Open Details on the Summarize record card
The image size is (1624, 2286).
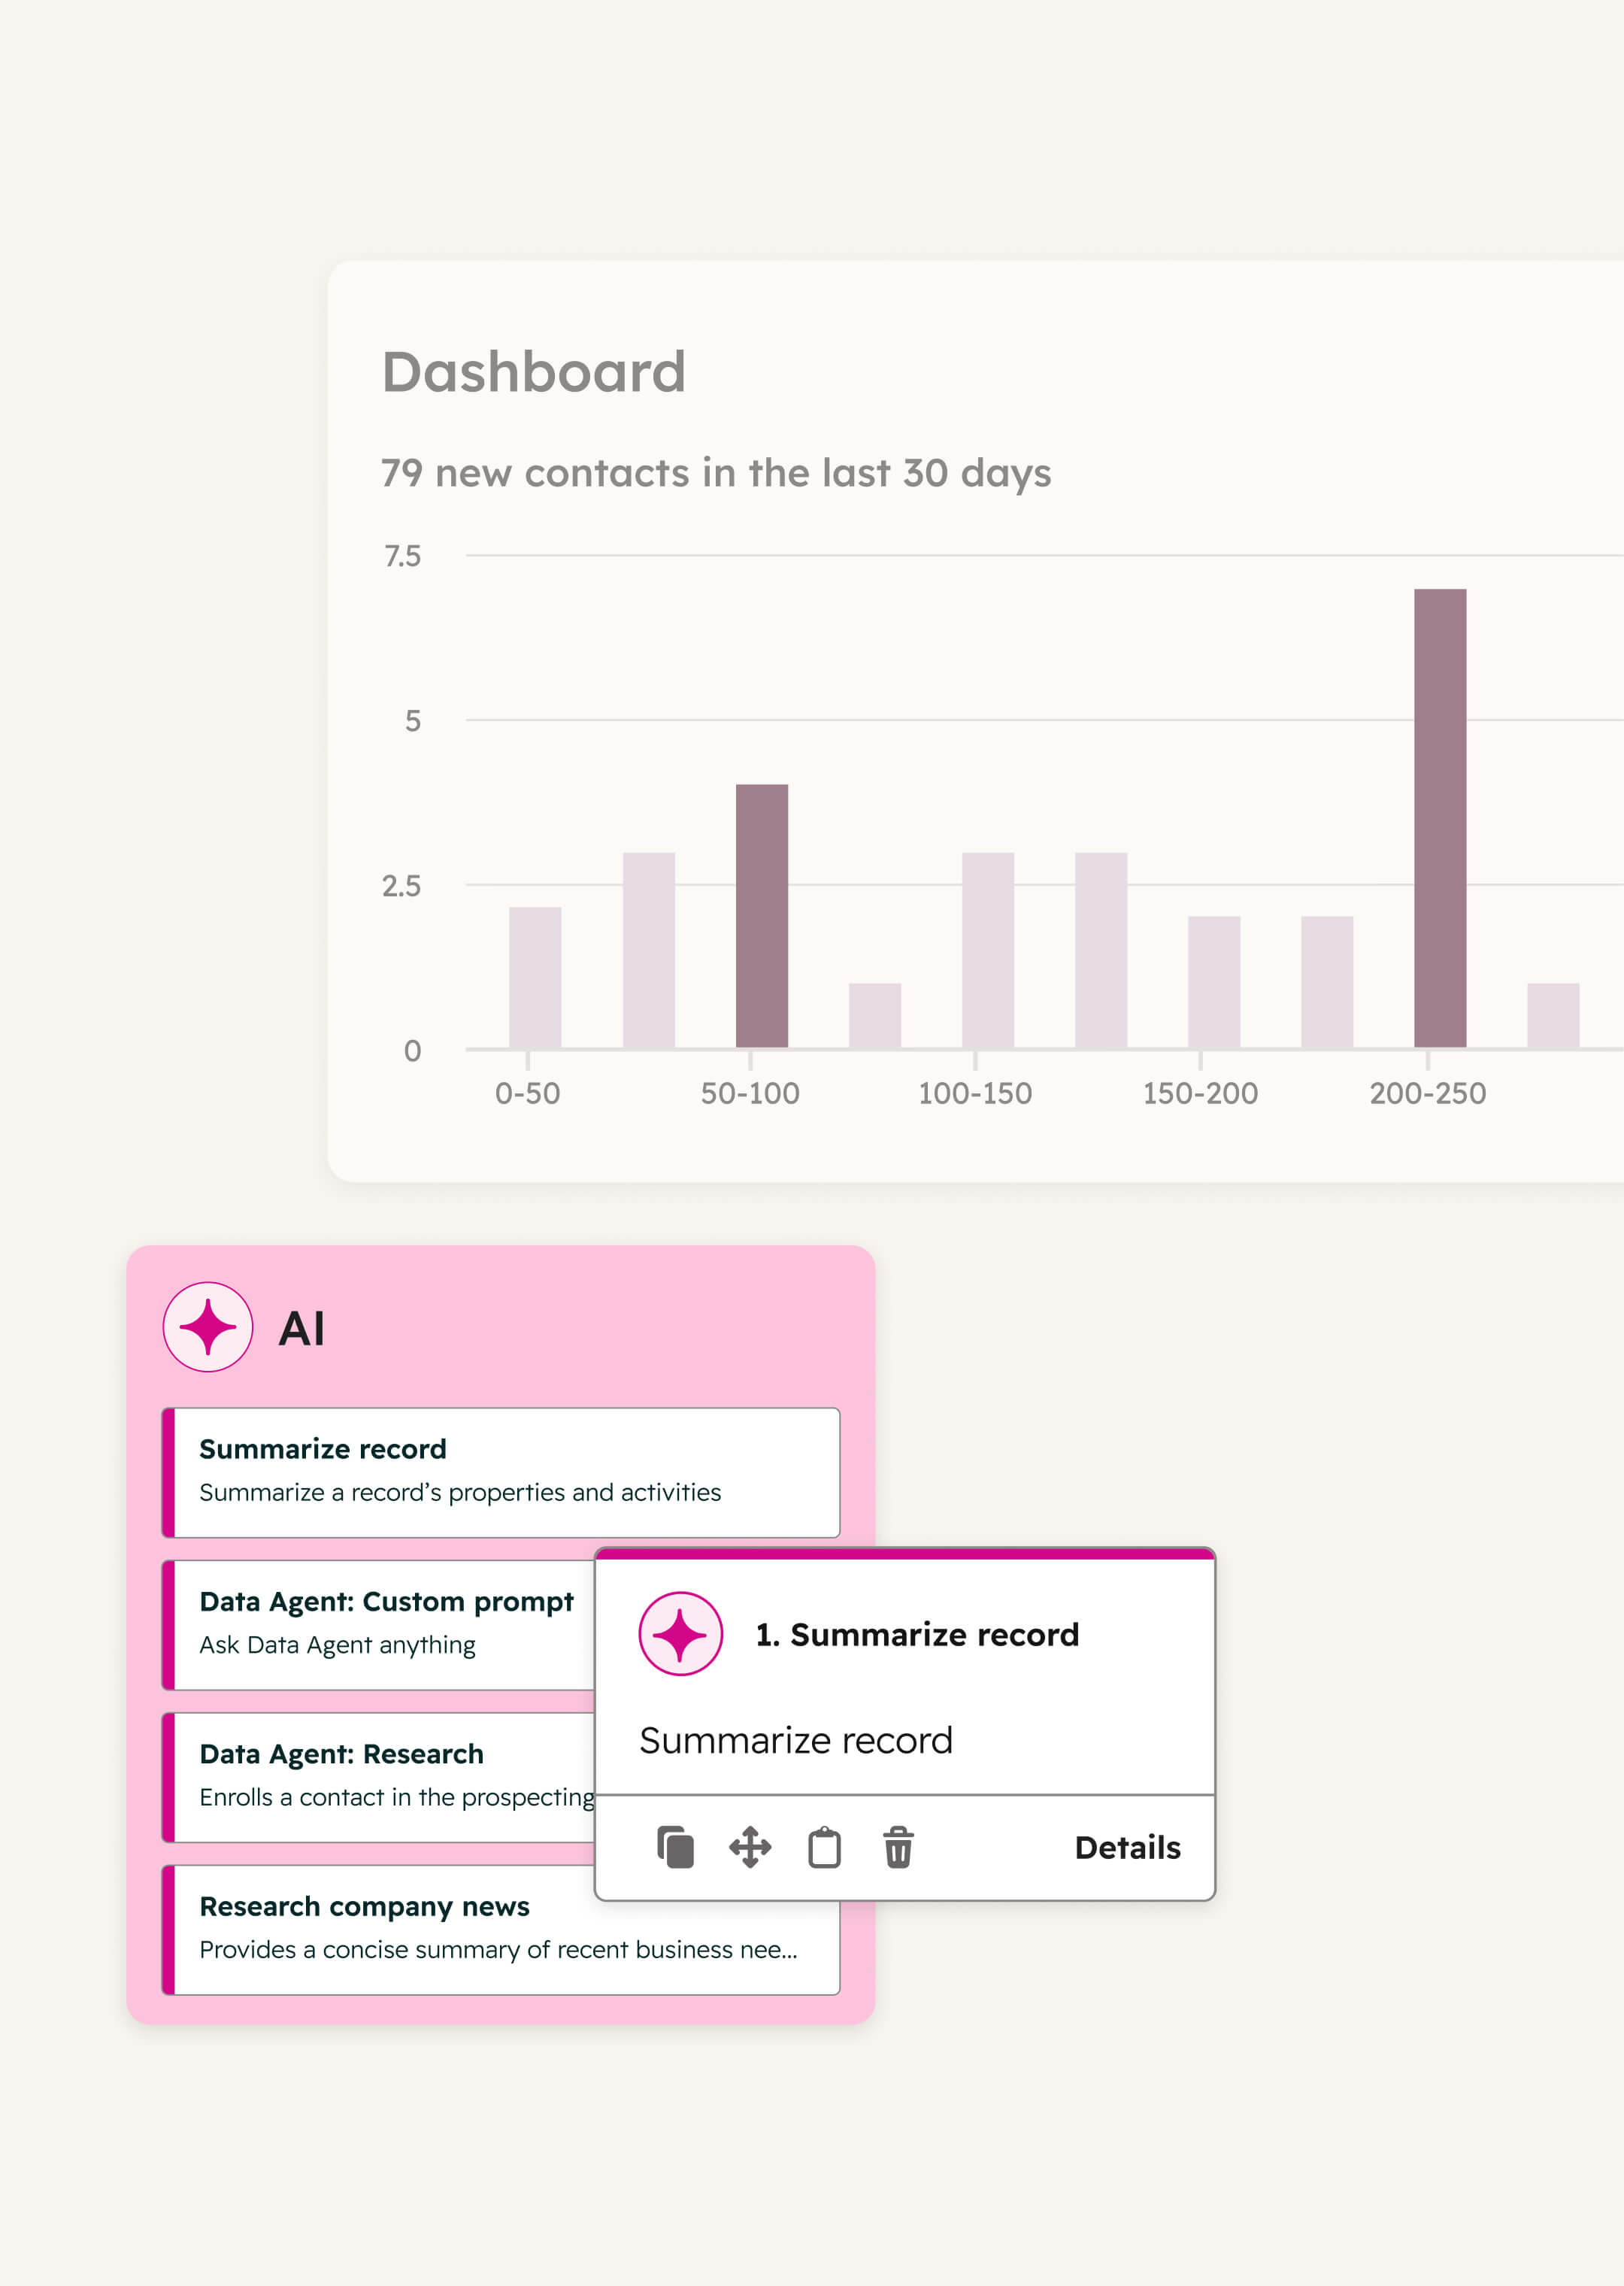tap(1127, 1847)
